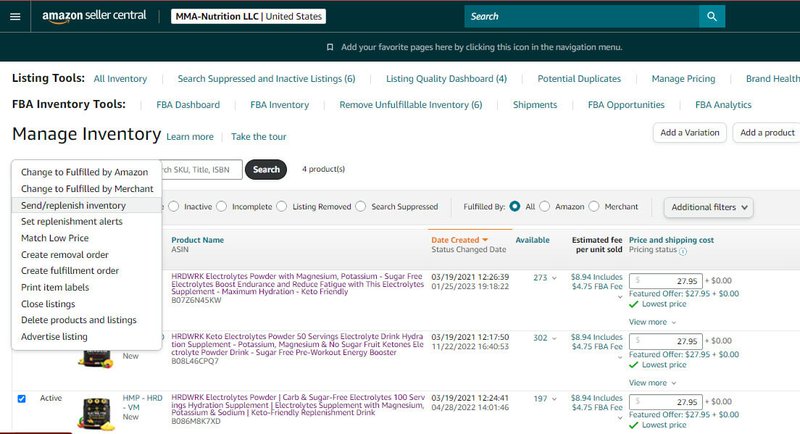This screenshot has height=434, width=800.
Task: Select Advertise listing option
Action: pos(54,337)
